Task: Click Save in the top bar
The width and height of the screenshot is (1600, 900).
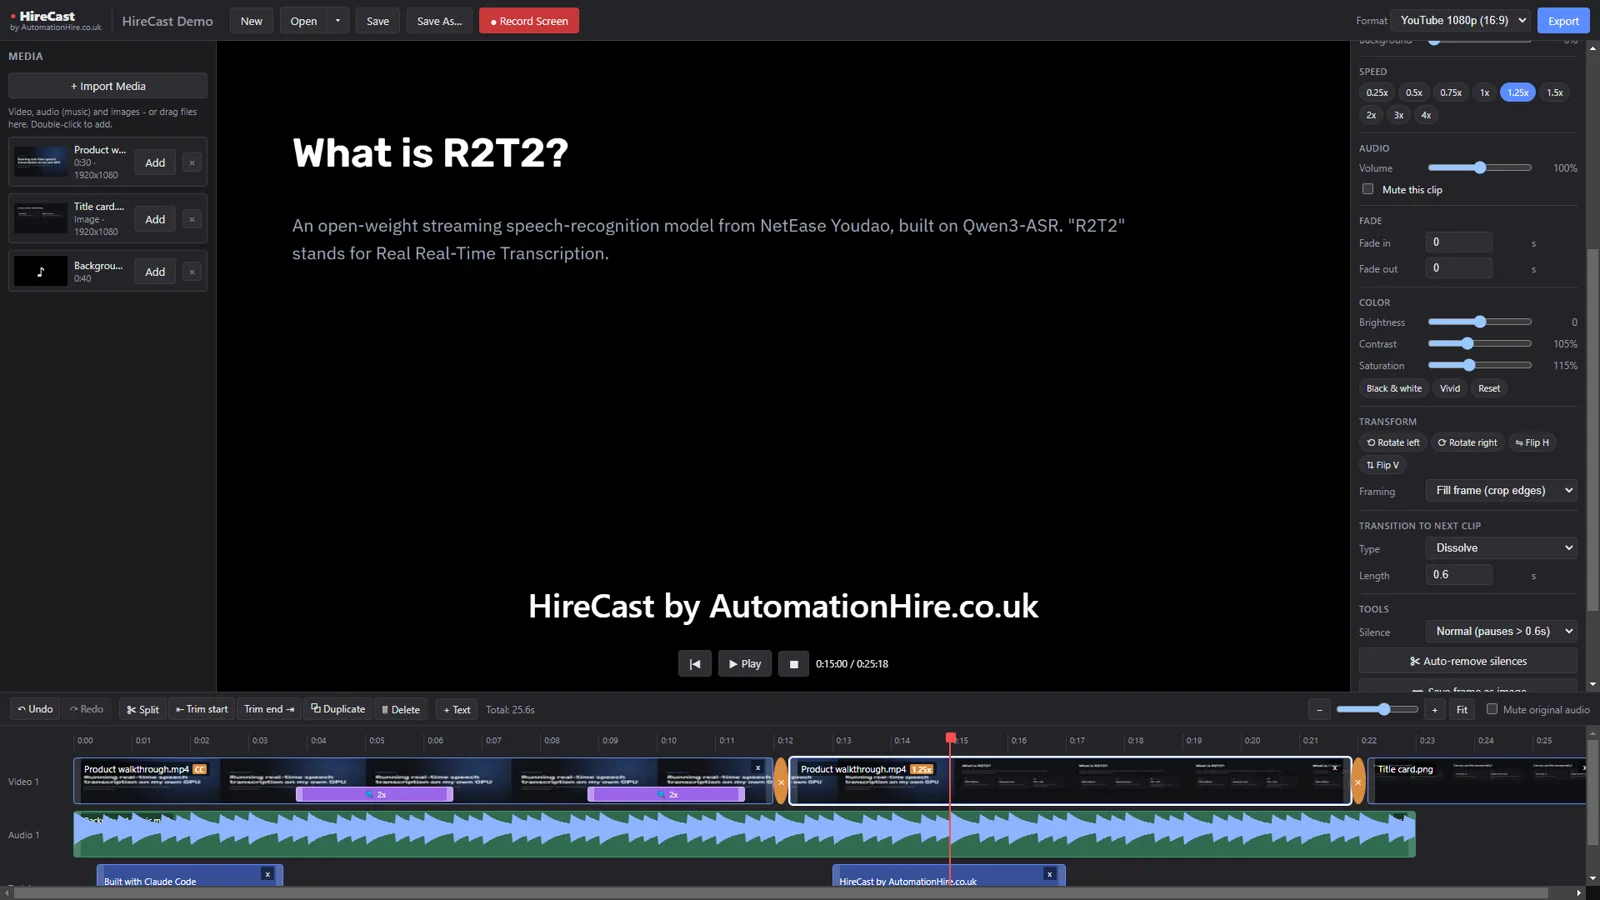Action: pyautogui.click(x=378, y=20)
